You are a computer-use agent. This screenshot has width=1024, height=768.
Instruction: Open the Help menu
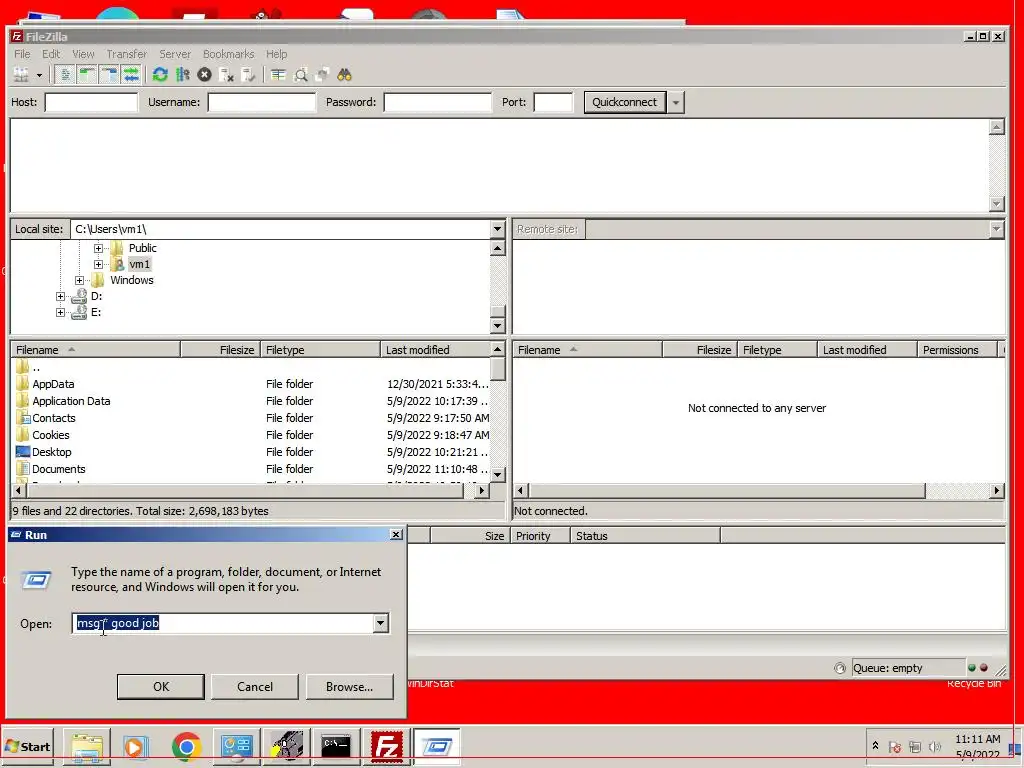[x=276, y=54]
